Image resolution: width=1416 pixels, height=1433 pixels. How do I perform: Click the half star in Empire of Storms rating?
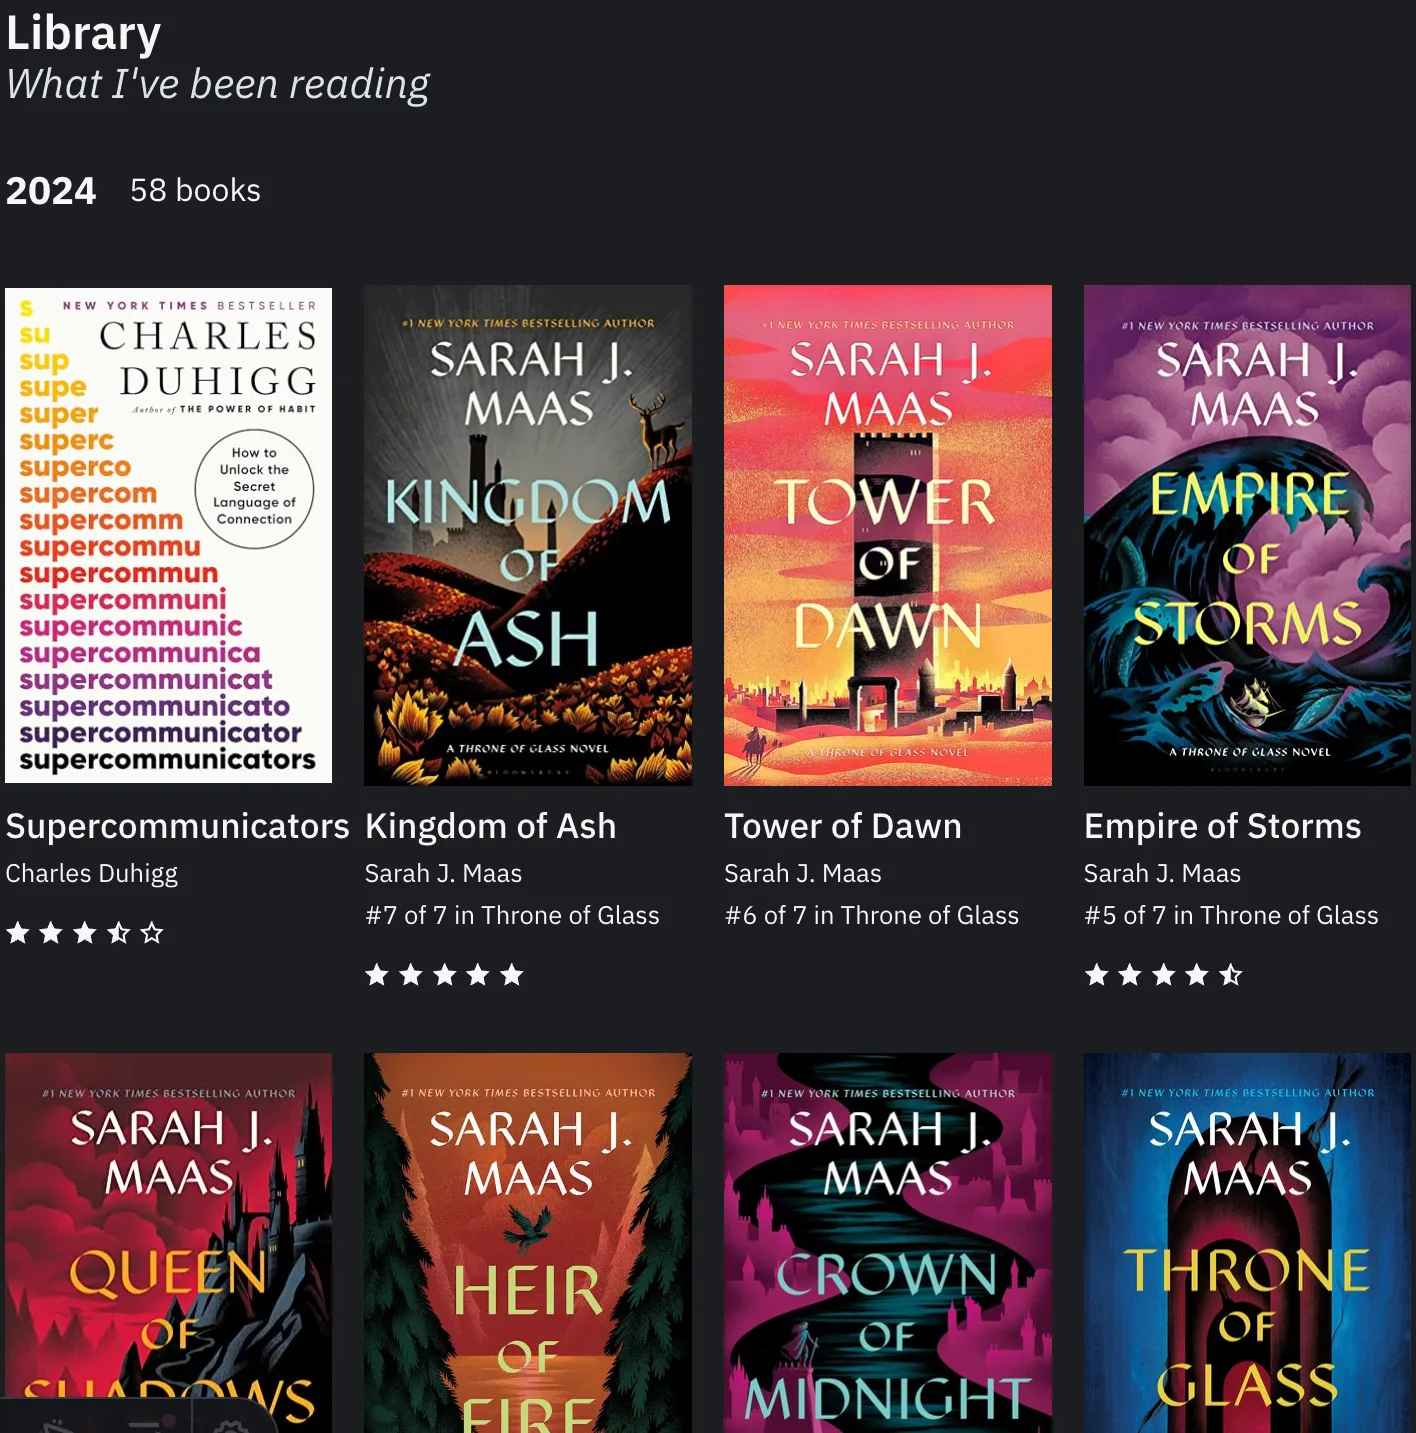pyautogui.click(x=1231, y=975)
